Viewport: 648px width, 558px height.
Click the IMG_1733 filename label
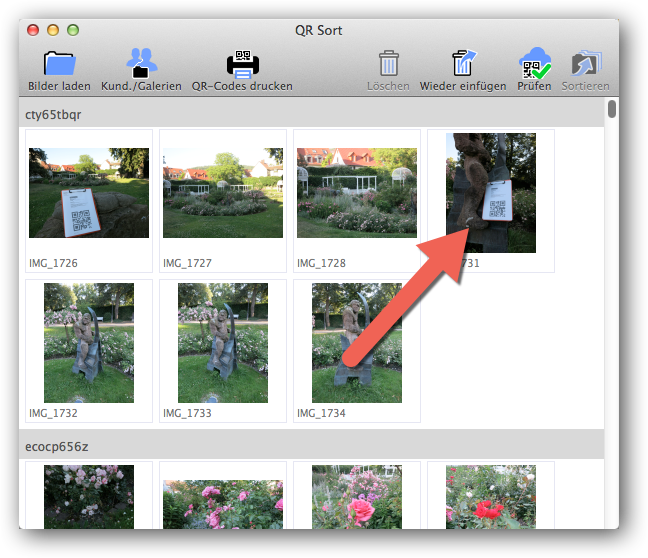(187, 413)
